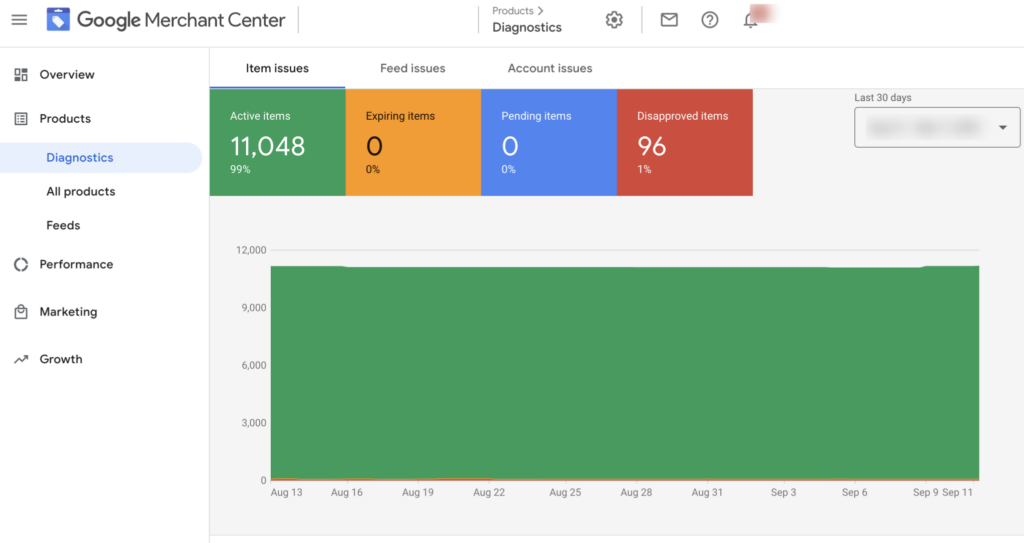Click the Growth trend arrow icon
This screenshot has width=1024, height=543.
point(21,359)
